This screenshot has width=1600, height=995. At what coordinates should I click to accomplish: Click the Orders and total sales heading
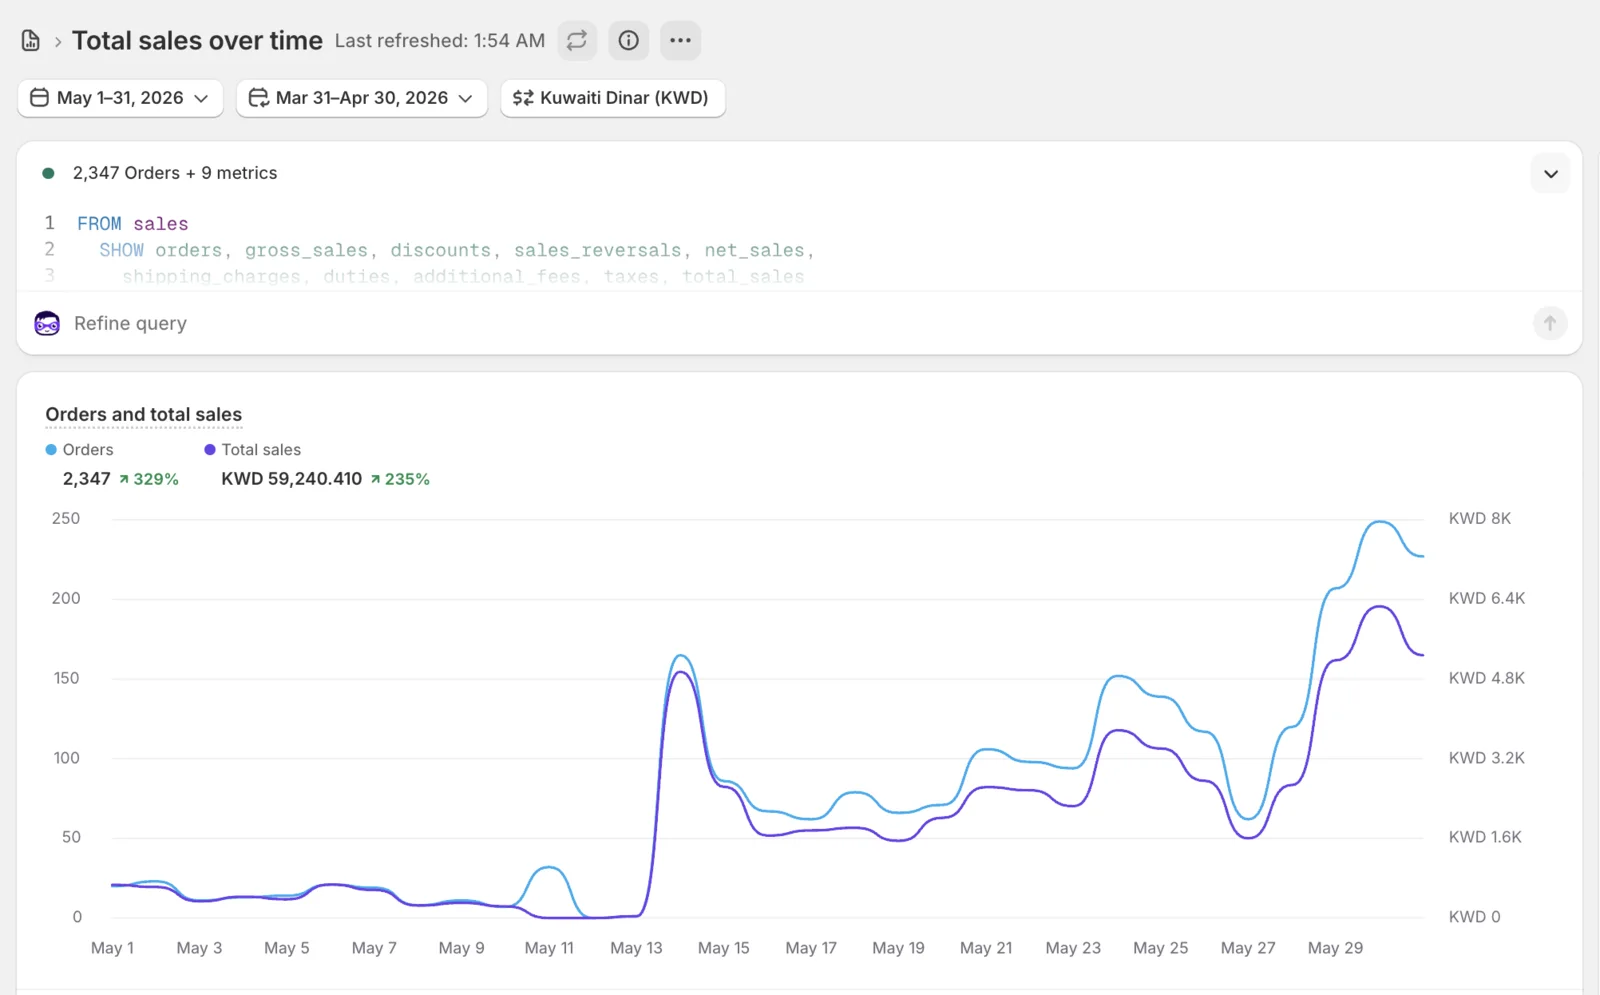[144, 414]
